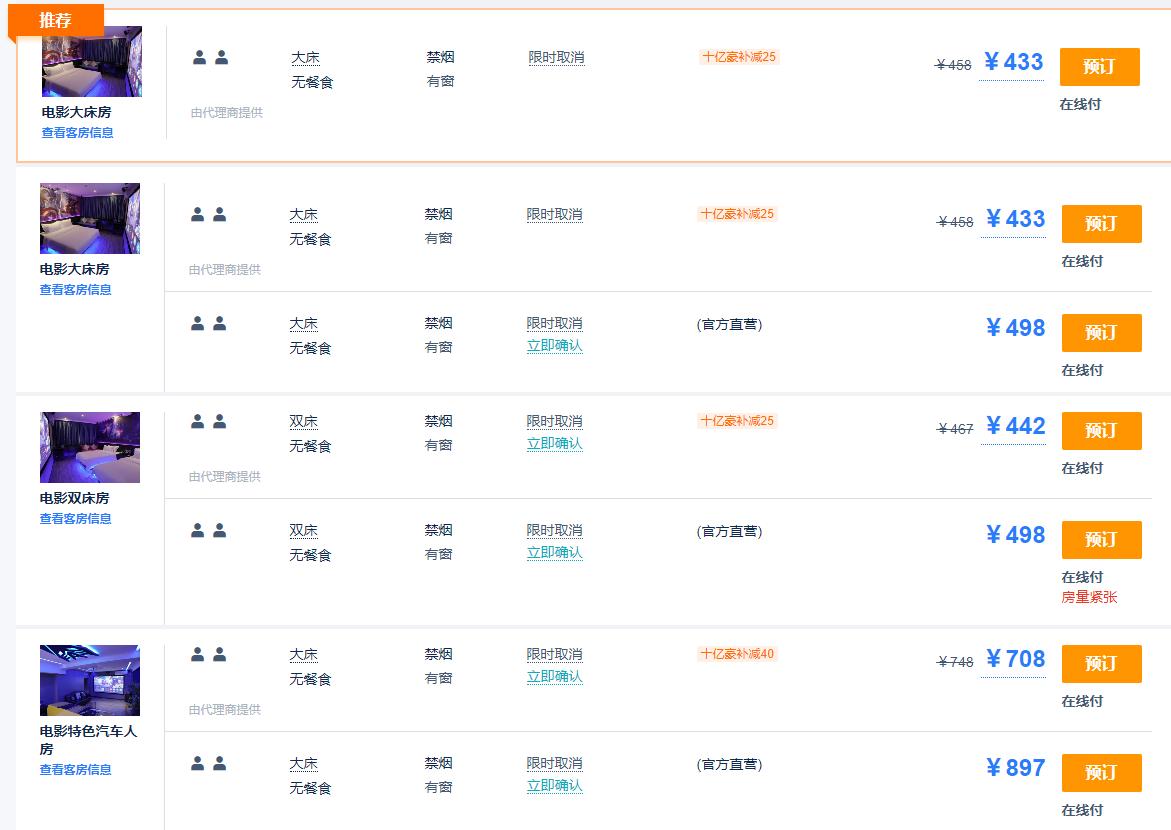Click 立即确认 in the ¥897 row
This screenshot has height=830, width=1171.
pyautogui.click(x=554, y=786)
